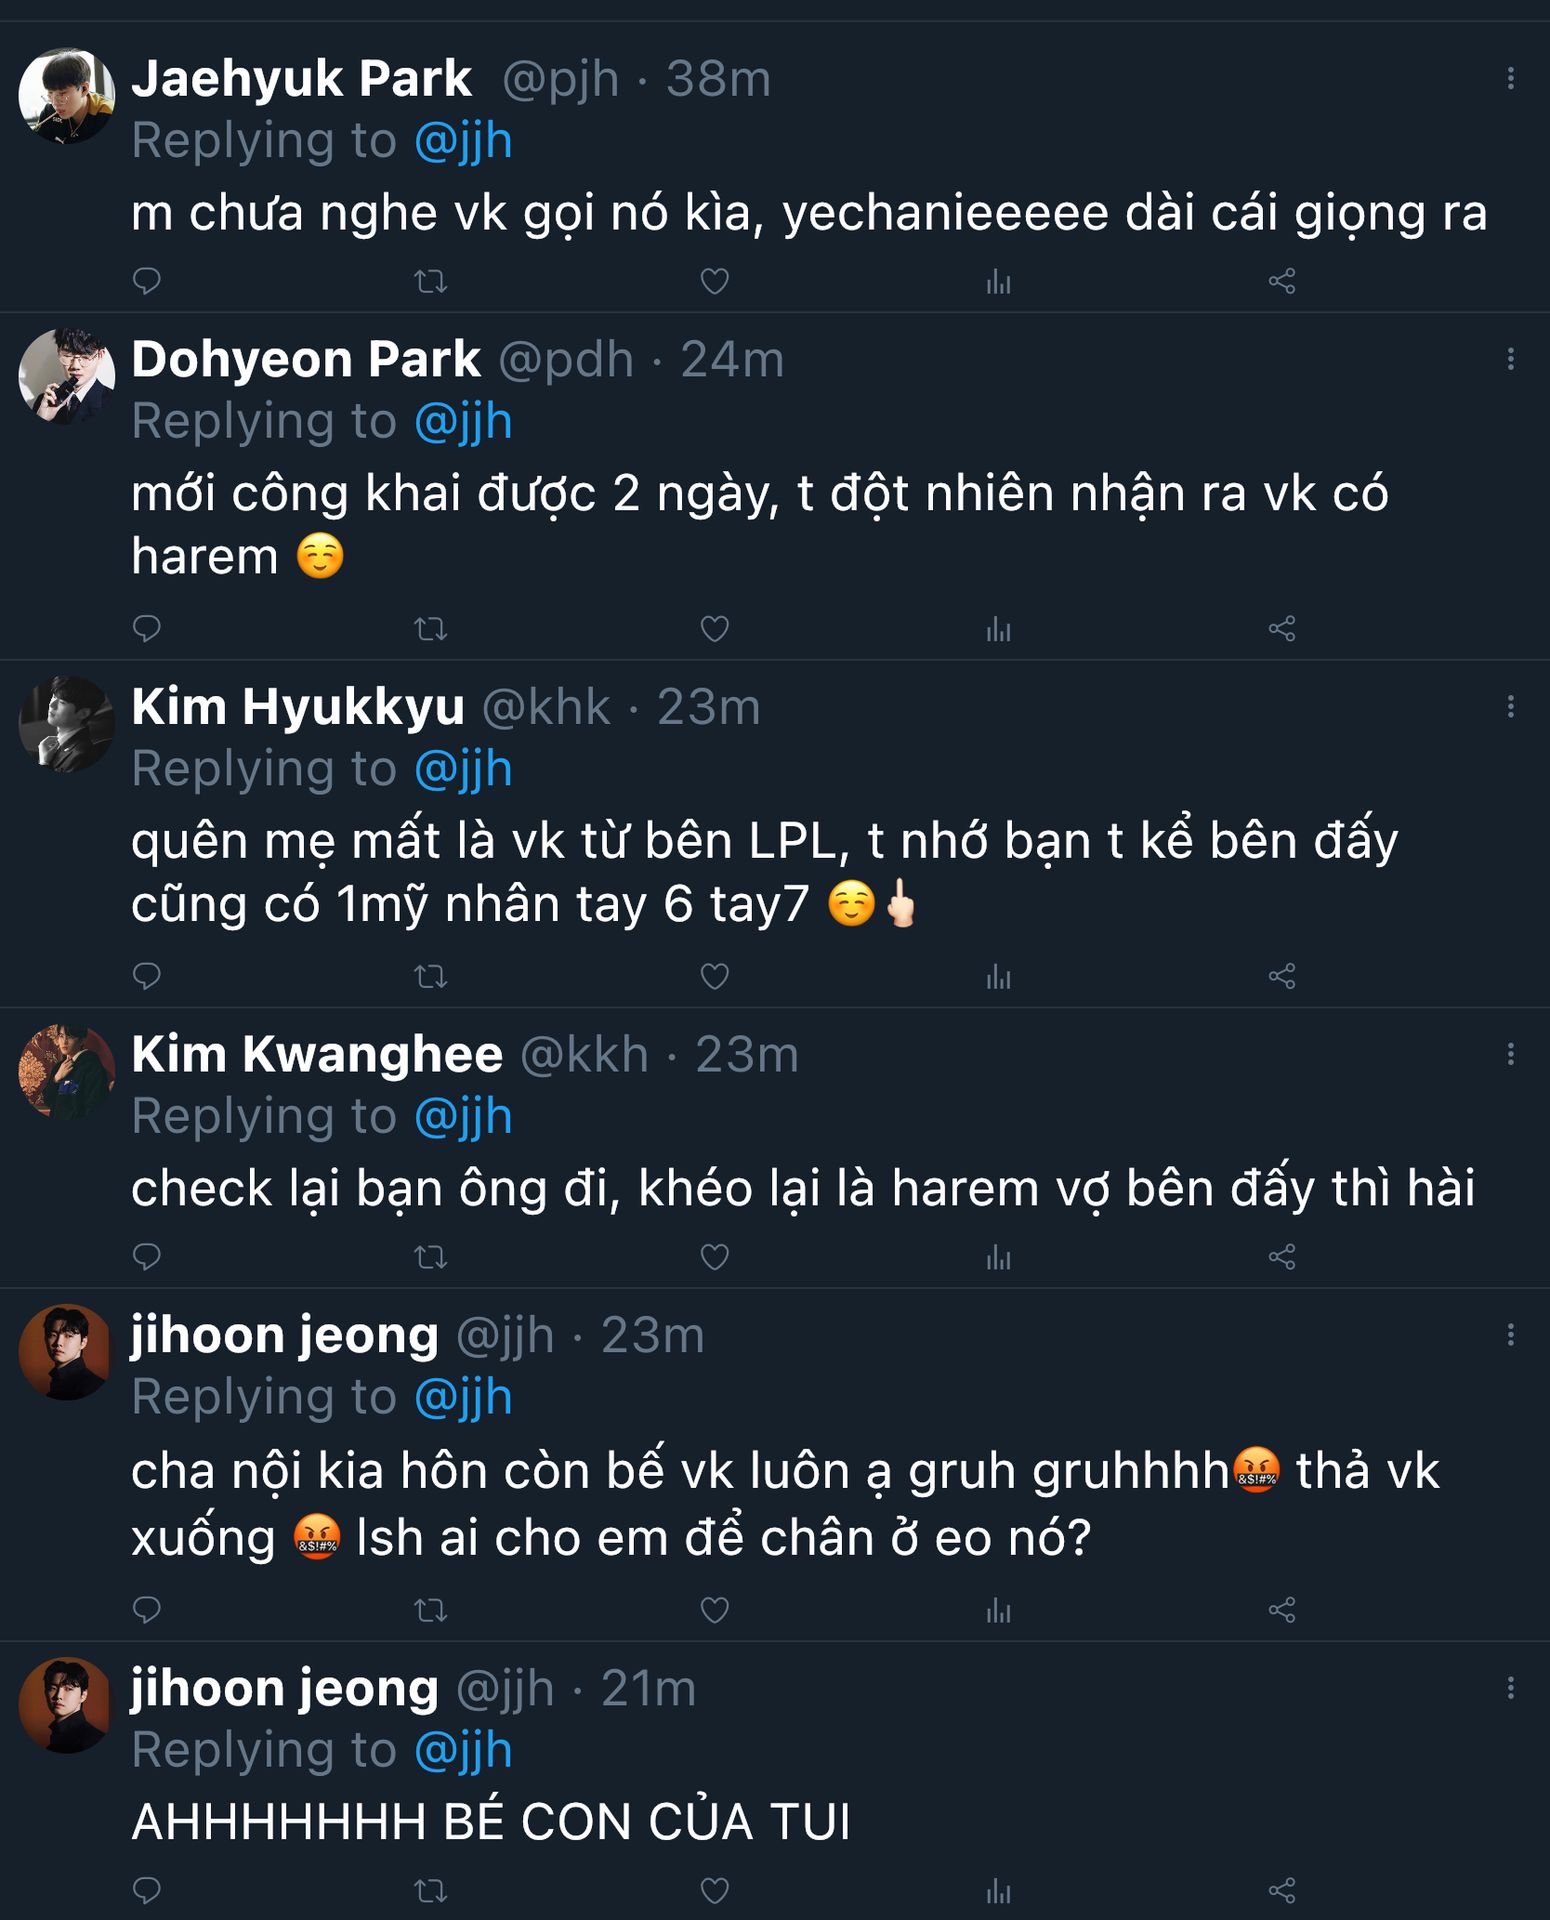
Task: Like the AHHHHHHH BÉ CON tweet
Action: click(x=714, y=1891)
